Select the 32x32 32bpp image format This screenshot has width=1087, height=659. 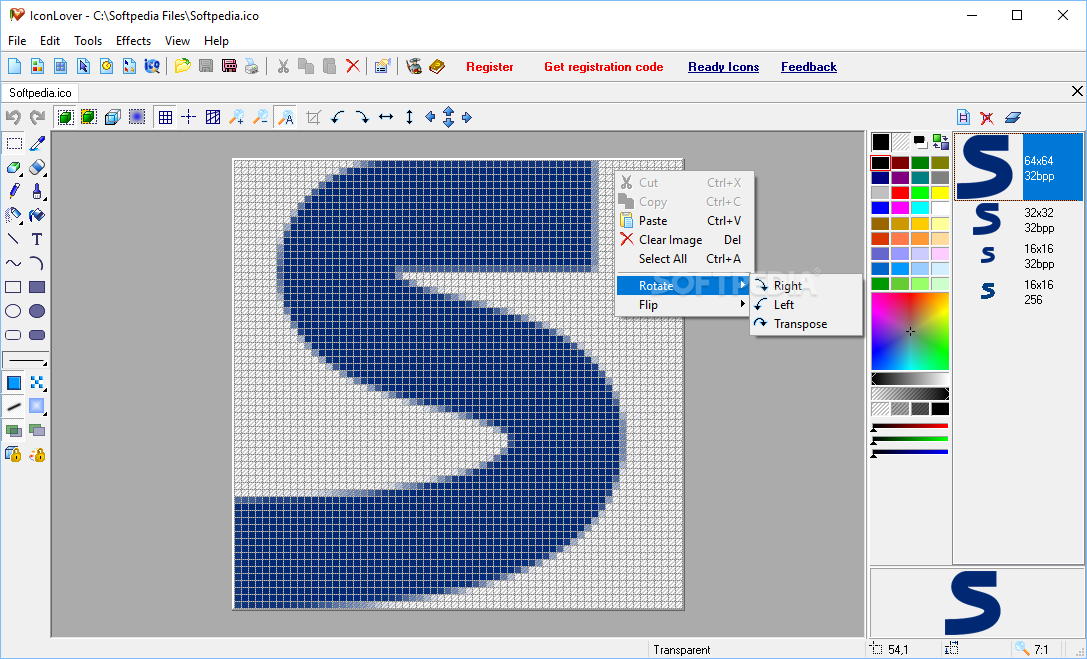coord(1018,220)
